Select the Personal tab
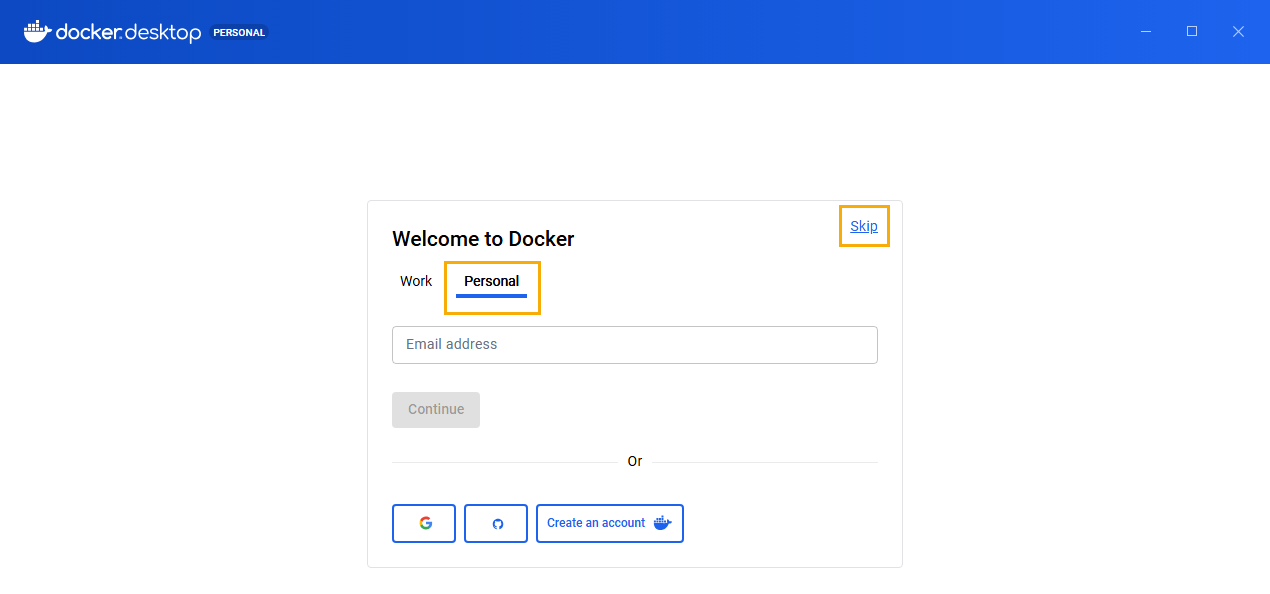The image size is (1270, 594). [492, 281]
